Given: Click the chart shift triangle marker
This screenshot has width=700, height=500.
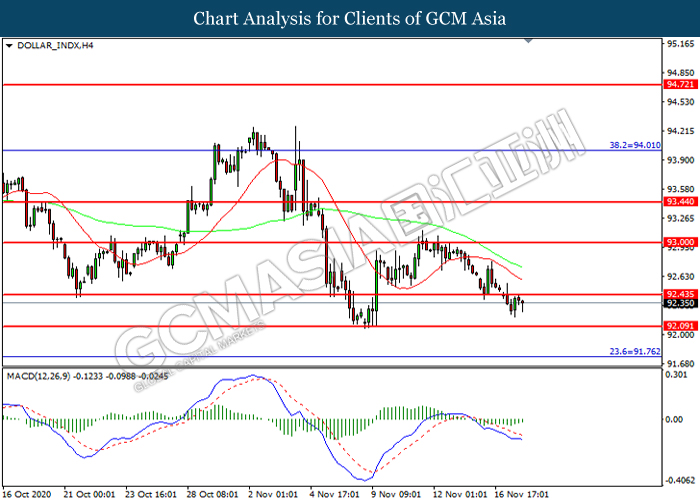Looking at the screenshot, I should click(529, 41).
